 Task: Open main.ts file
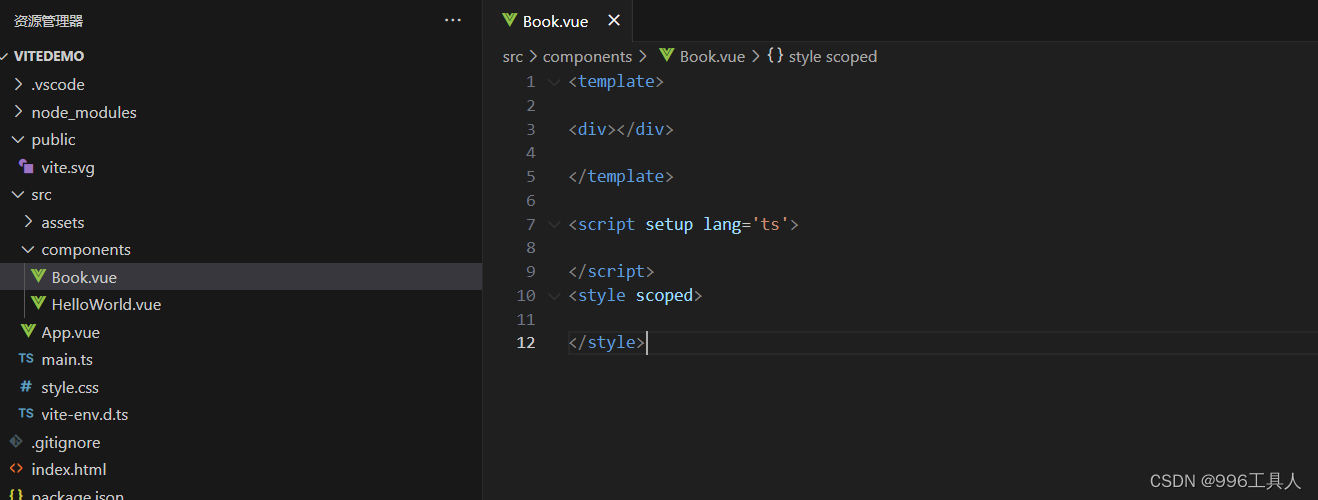point(67,359)
